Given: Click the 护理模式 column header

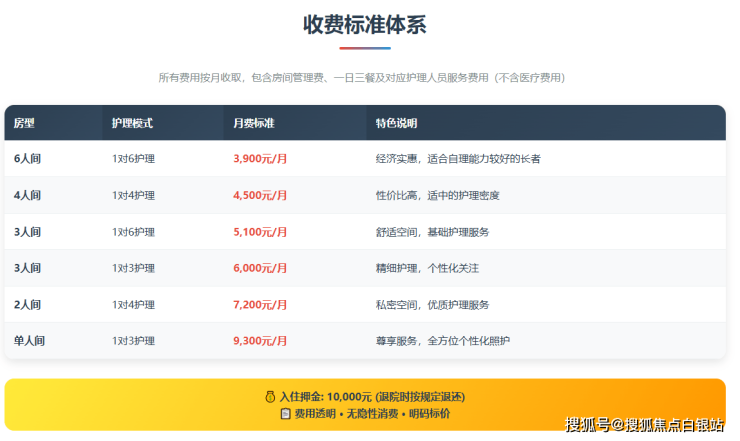Looking at the screenshot, I should pyautogui.click(x=132, y=123).
